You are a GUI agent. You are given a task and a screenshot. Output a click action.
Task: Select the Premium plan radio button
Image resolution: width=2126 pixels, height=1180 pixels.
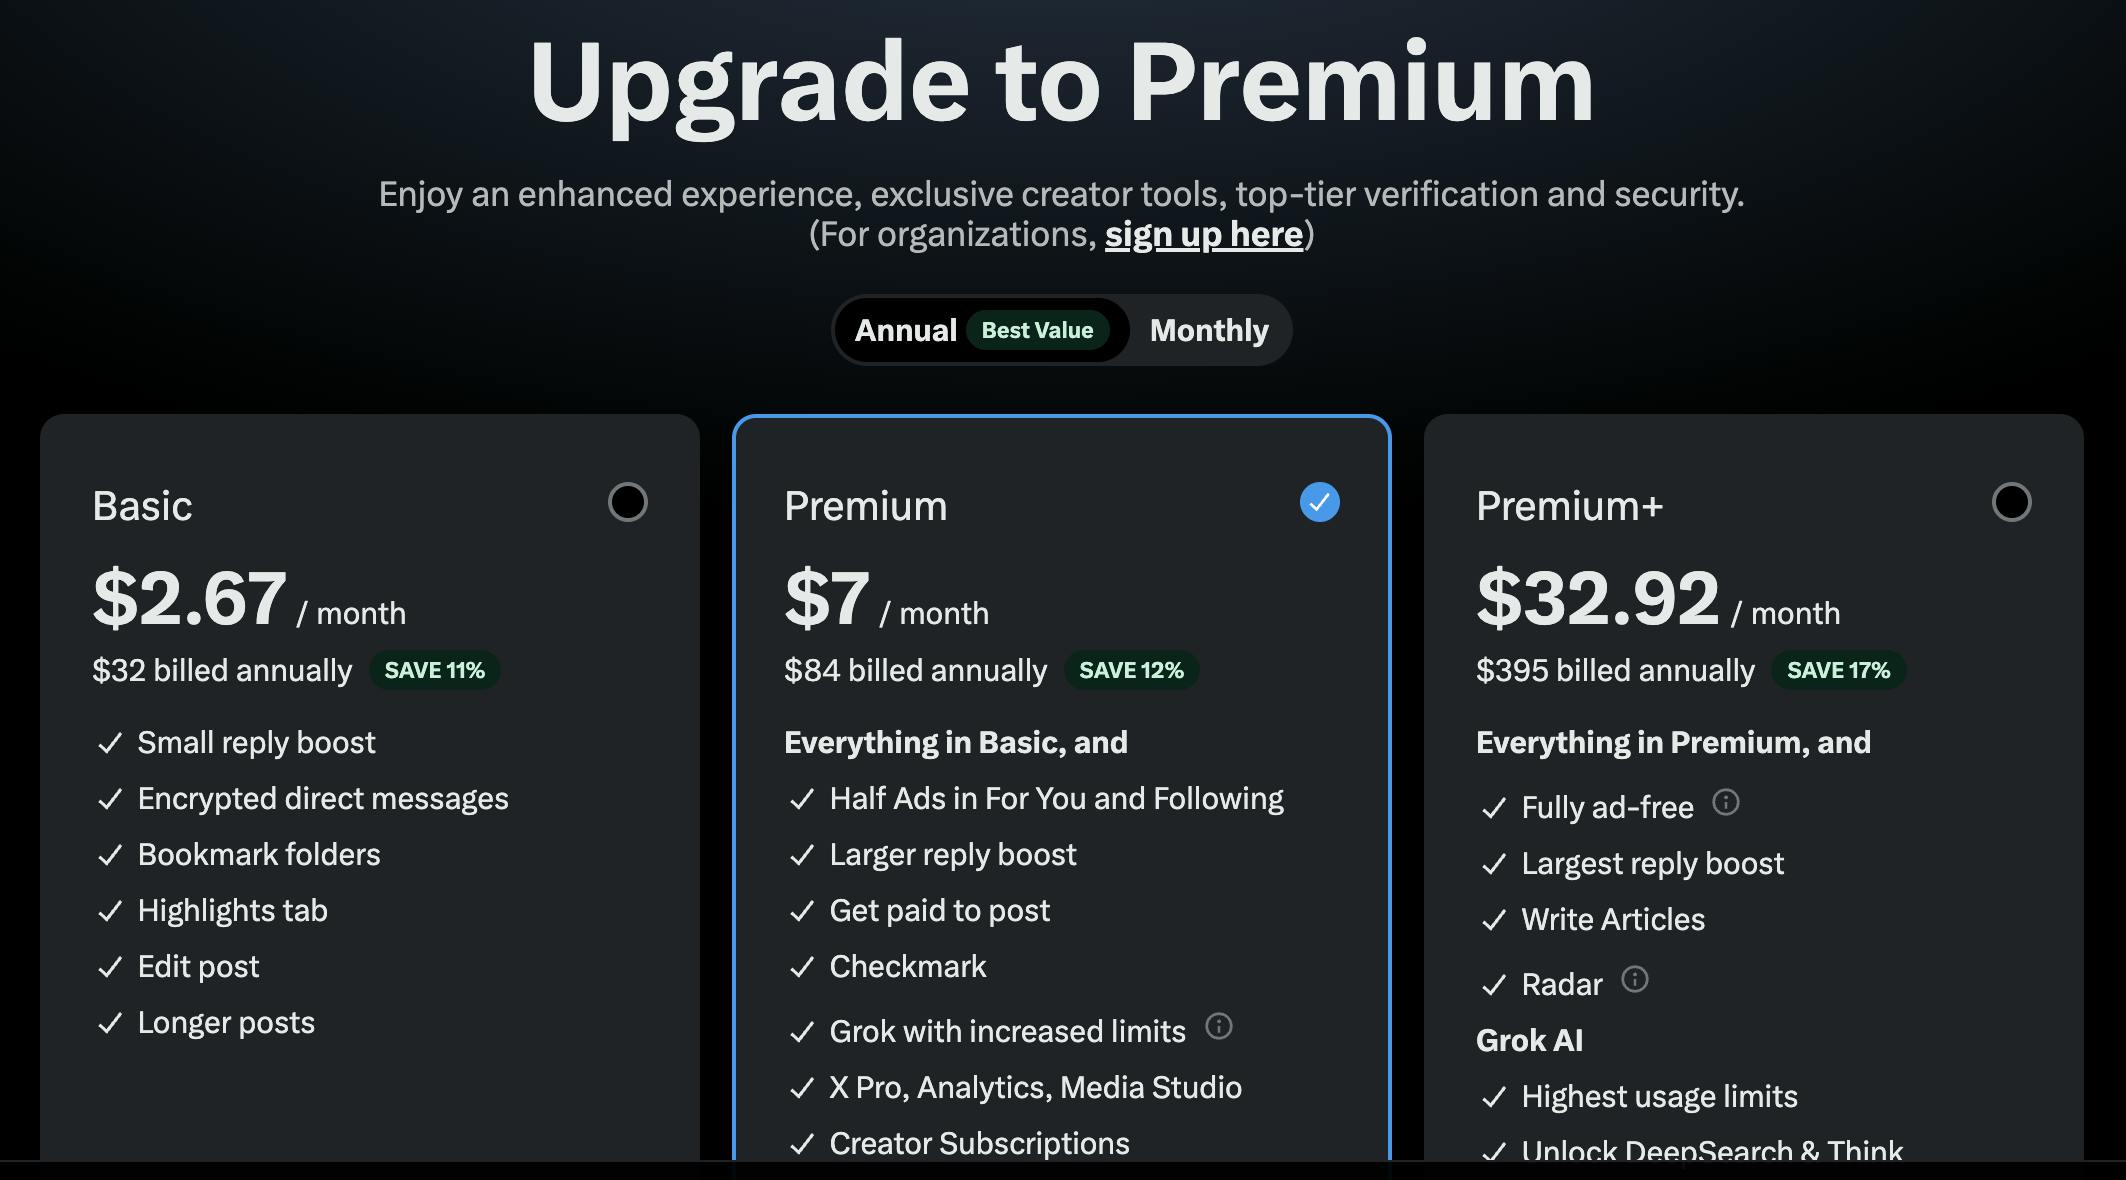(1319, 502)
